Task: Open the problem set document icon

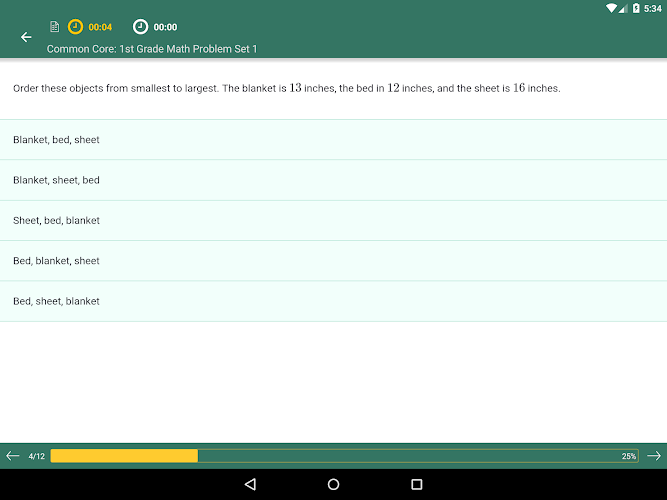Action: [x=54, y=27]
